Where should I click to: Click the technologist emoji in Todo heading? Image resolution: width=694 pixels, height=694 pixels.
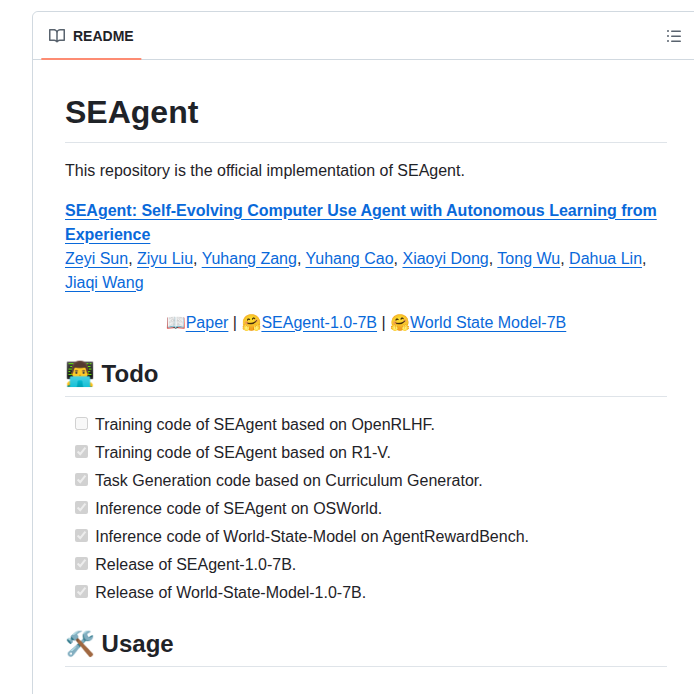(80, 374)
